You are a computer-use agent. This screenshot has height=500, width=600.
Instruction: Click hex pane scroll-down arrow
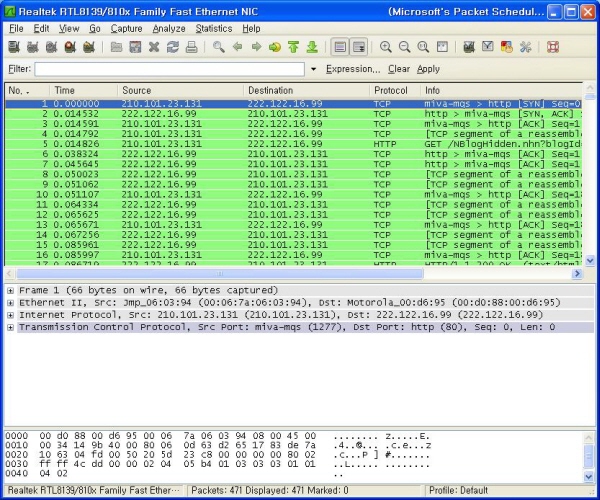pos(589,476)
